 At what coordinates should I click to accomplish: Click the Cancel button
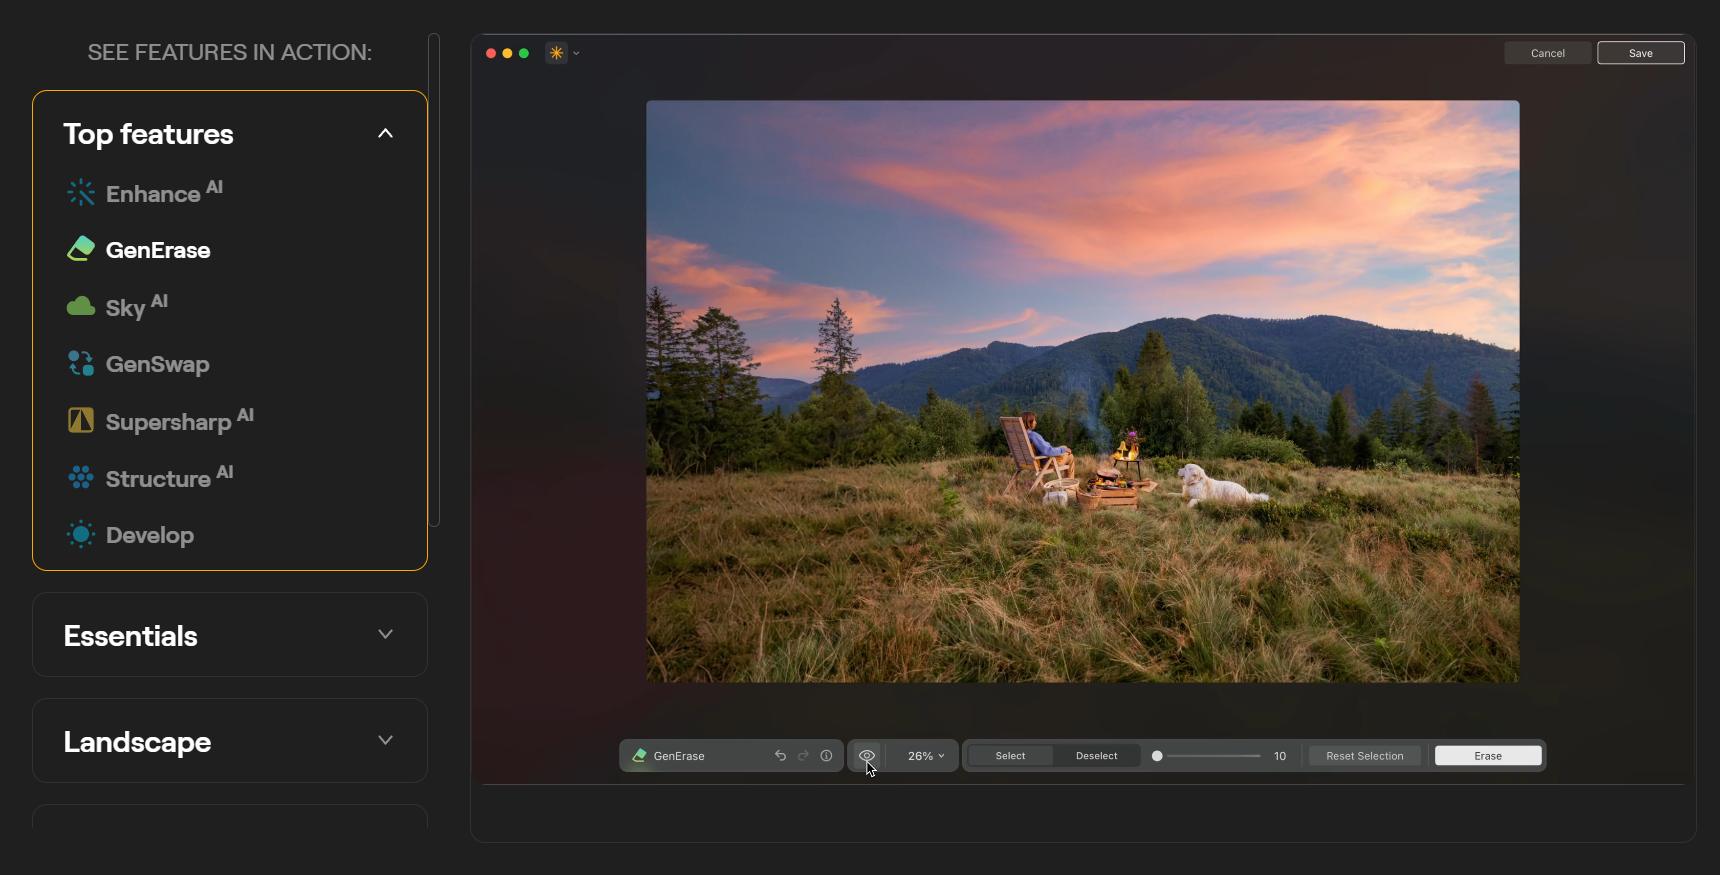(x=1547, y=53)
